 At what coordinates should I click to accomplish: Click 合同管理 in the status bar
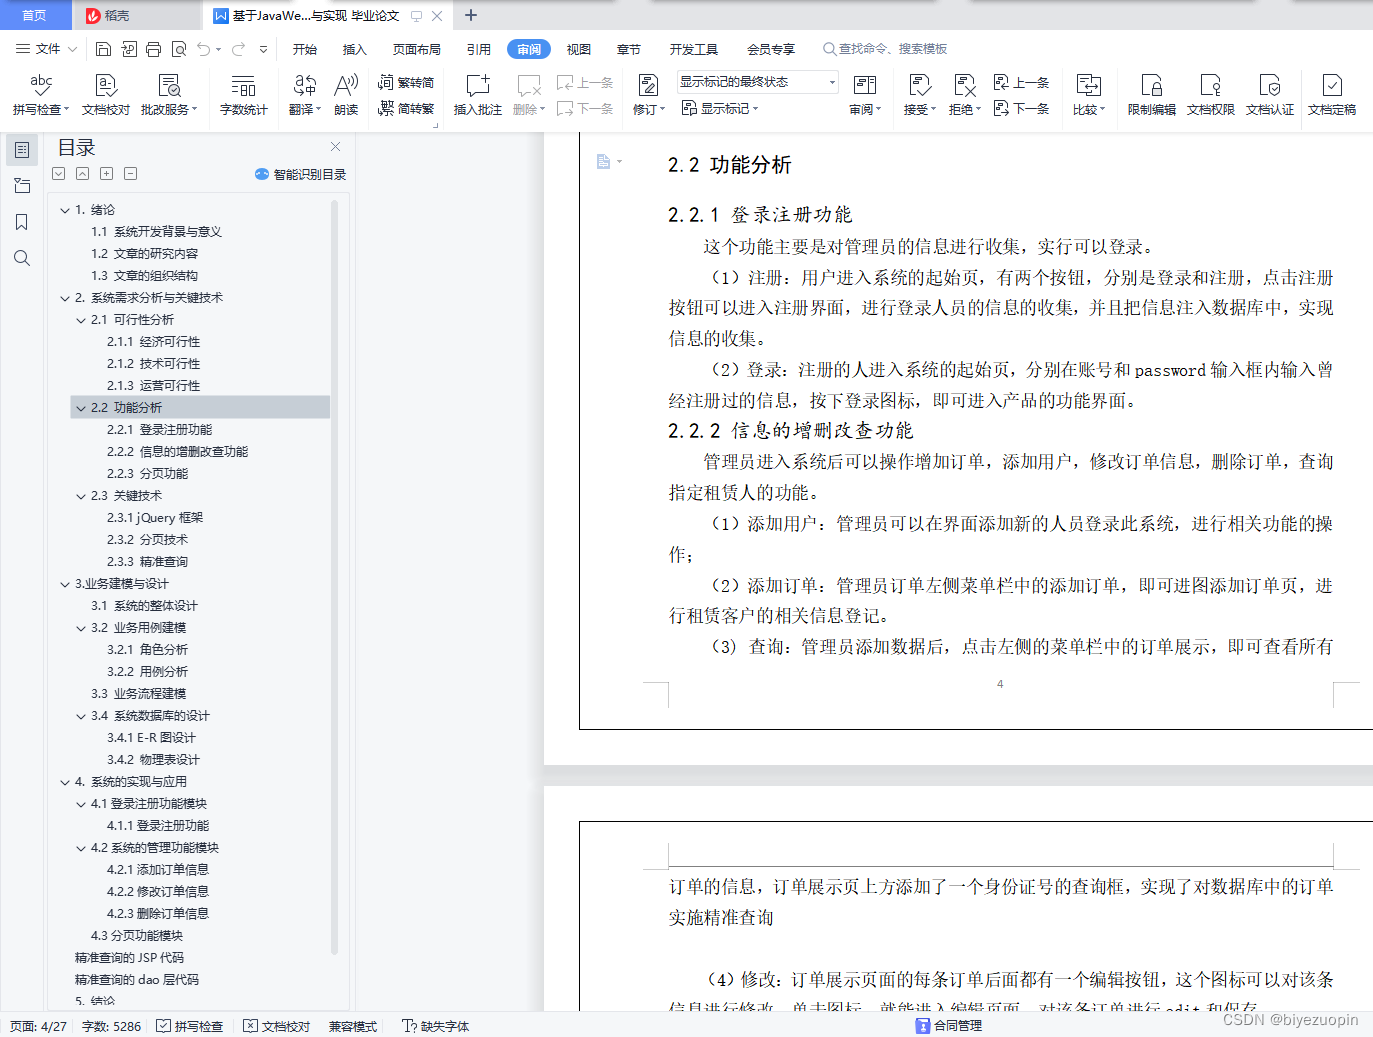coord(949,1026)
